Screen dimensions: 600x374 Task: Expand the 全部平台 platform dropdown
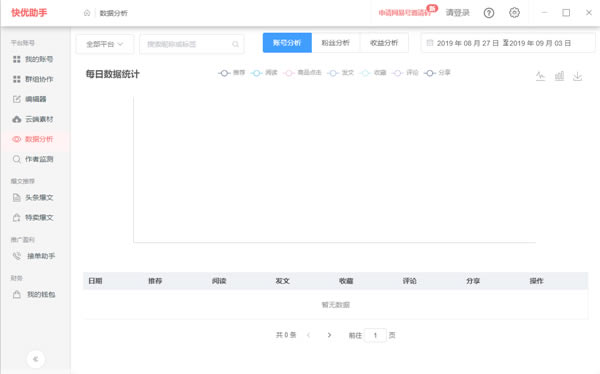tap(105, 44)
